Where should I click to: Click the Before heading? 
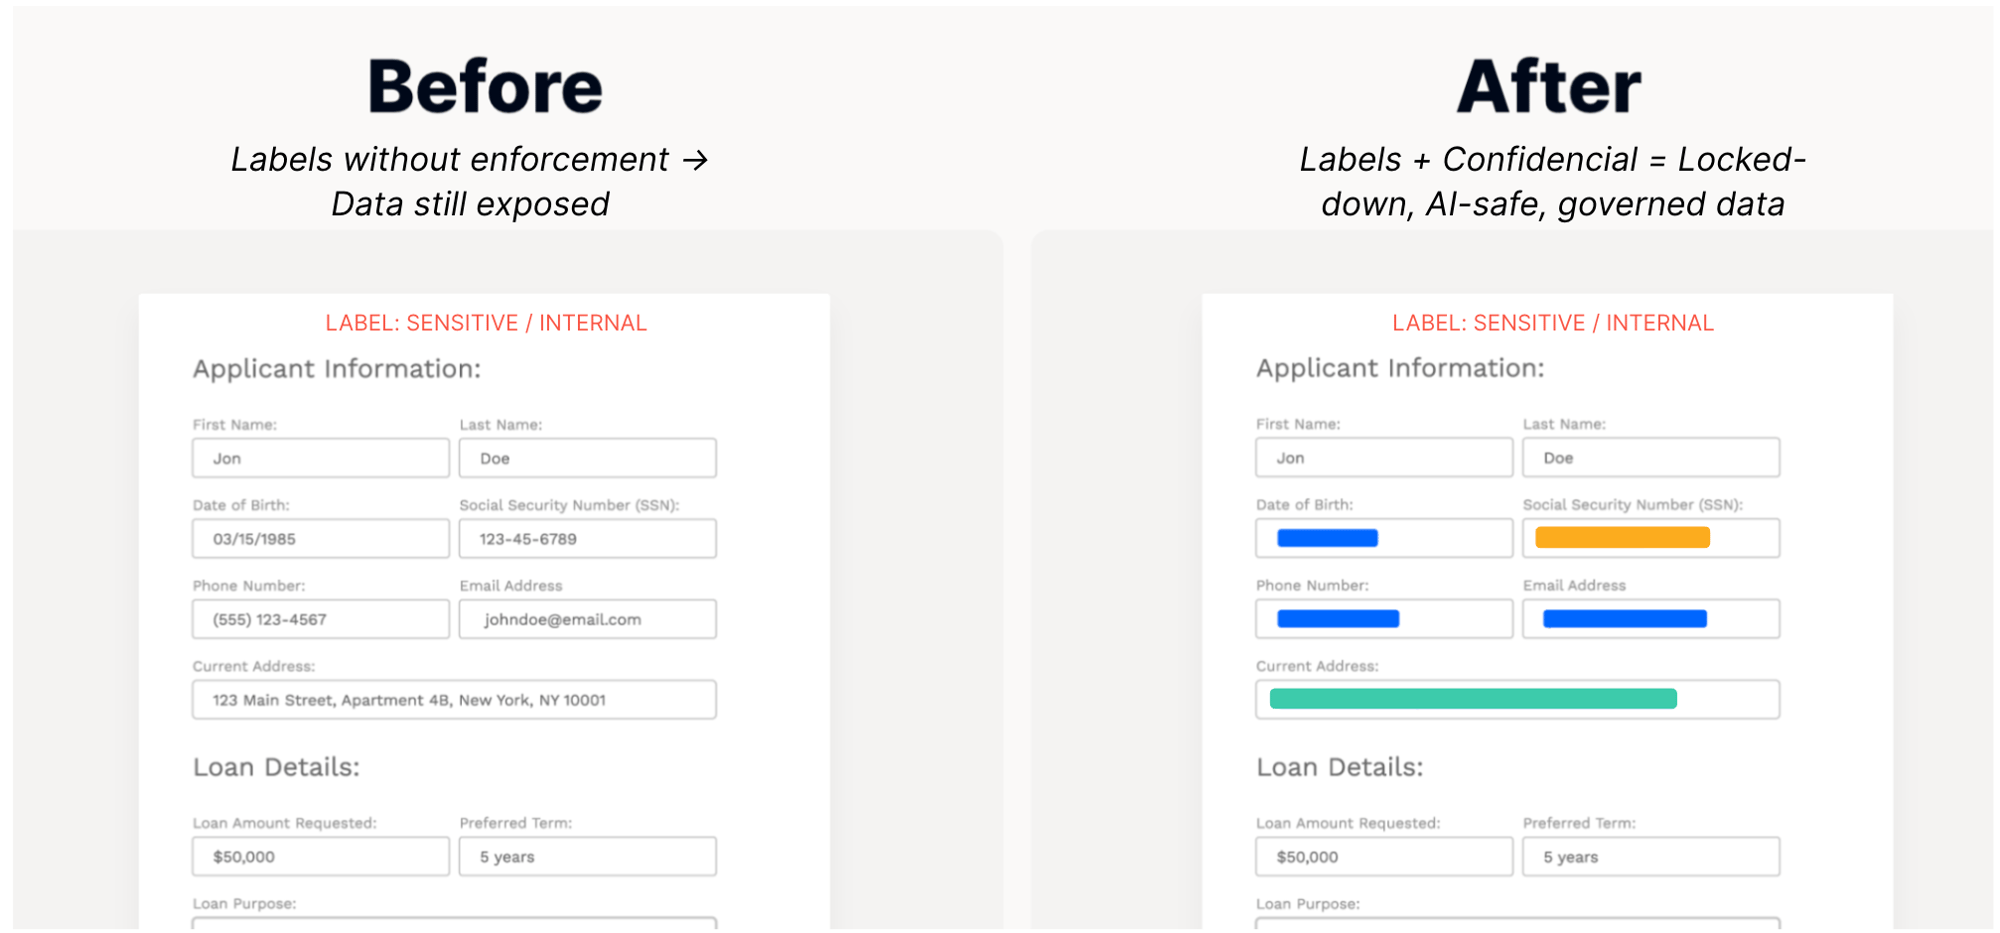click(485, 86)
